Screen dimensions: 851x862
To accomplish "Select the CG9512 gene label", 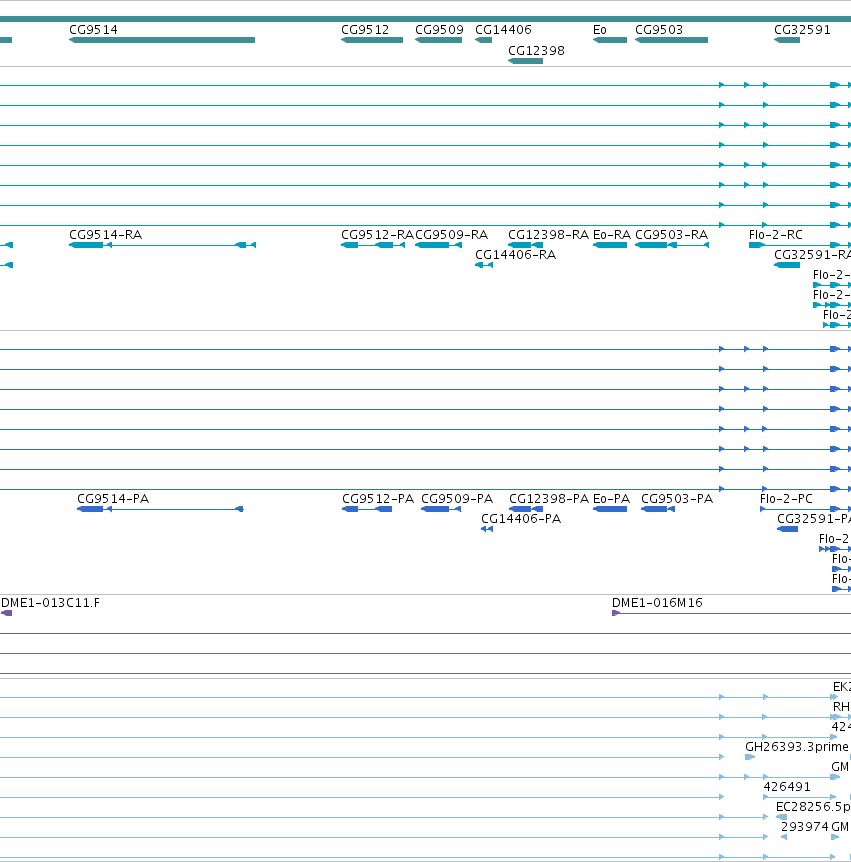I will pyautogui.click(x=365, y=30).
